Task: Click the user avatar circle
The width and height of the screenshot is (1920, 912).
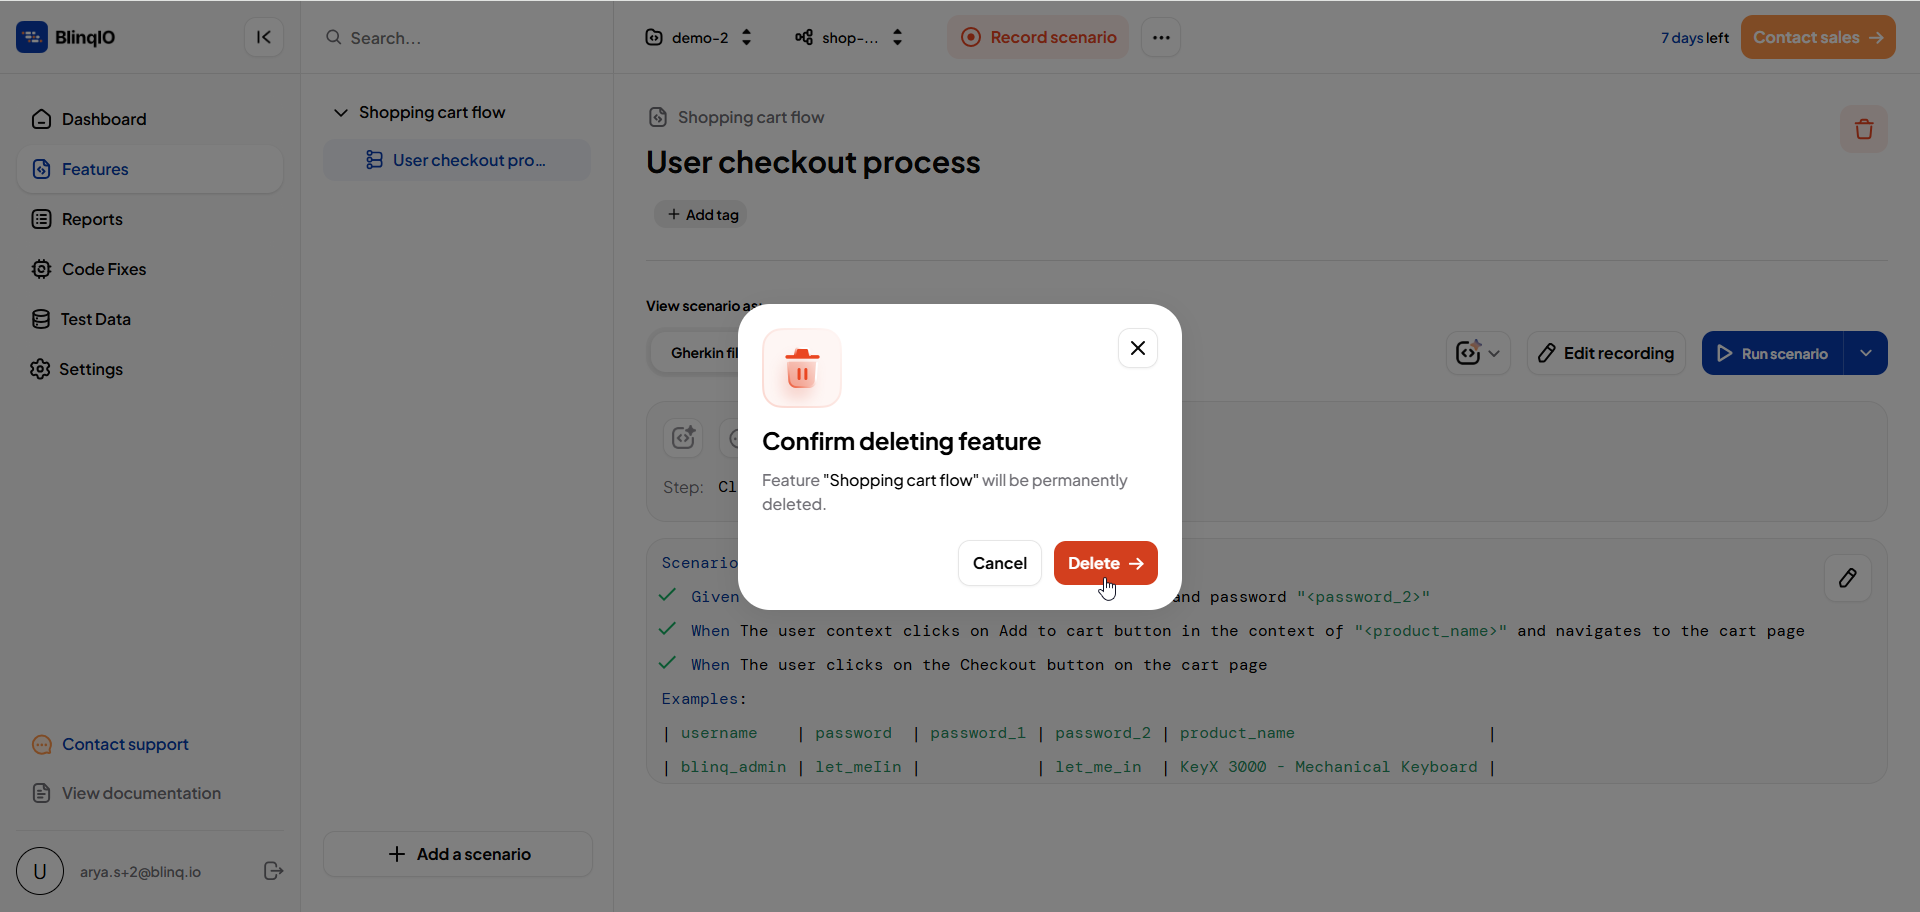Action: point(40,871)
